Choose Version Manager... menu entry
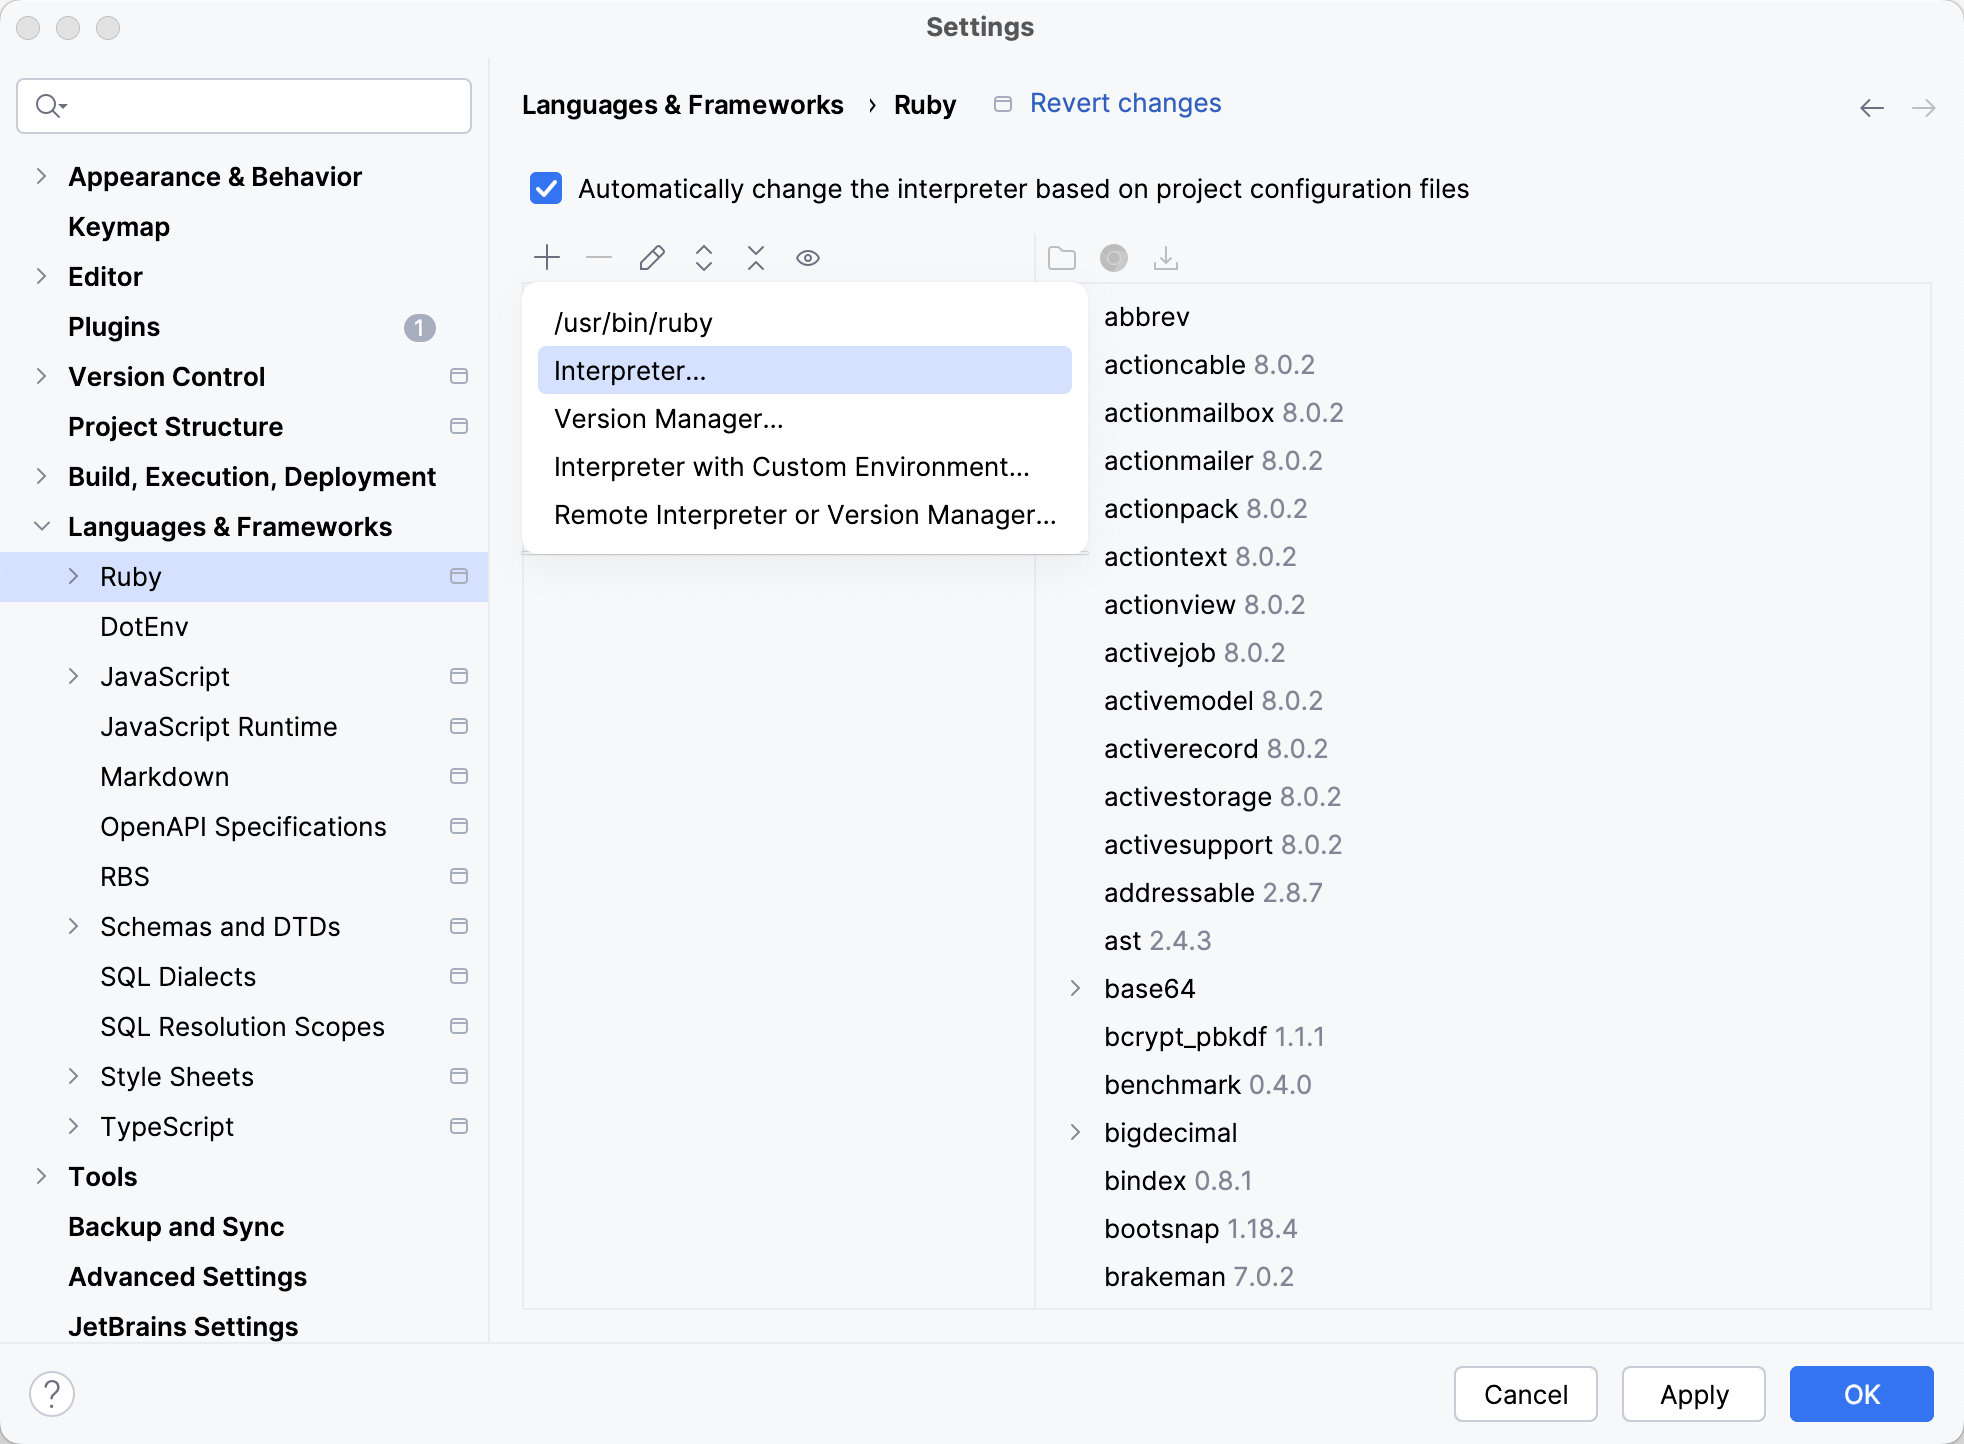Screen dimensions: 1964x1444 [668, 419]
